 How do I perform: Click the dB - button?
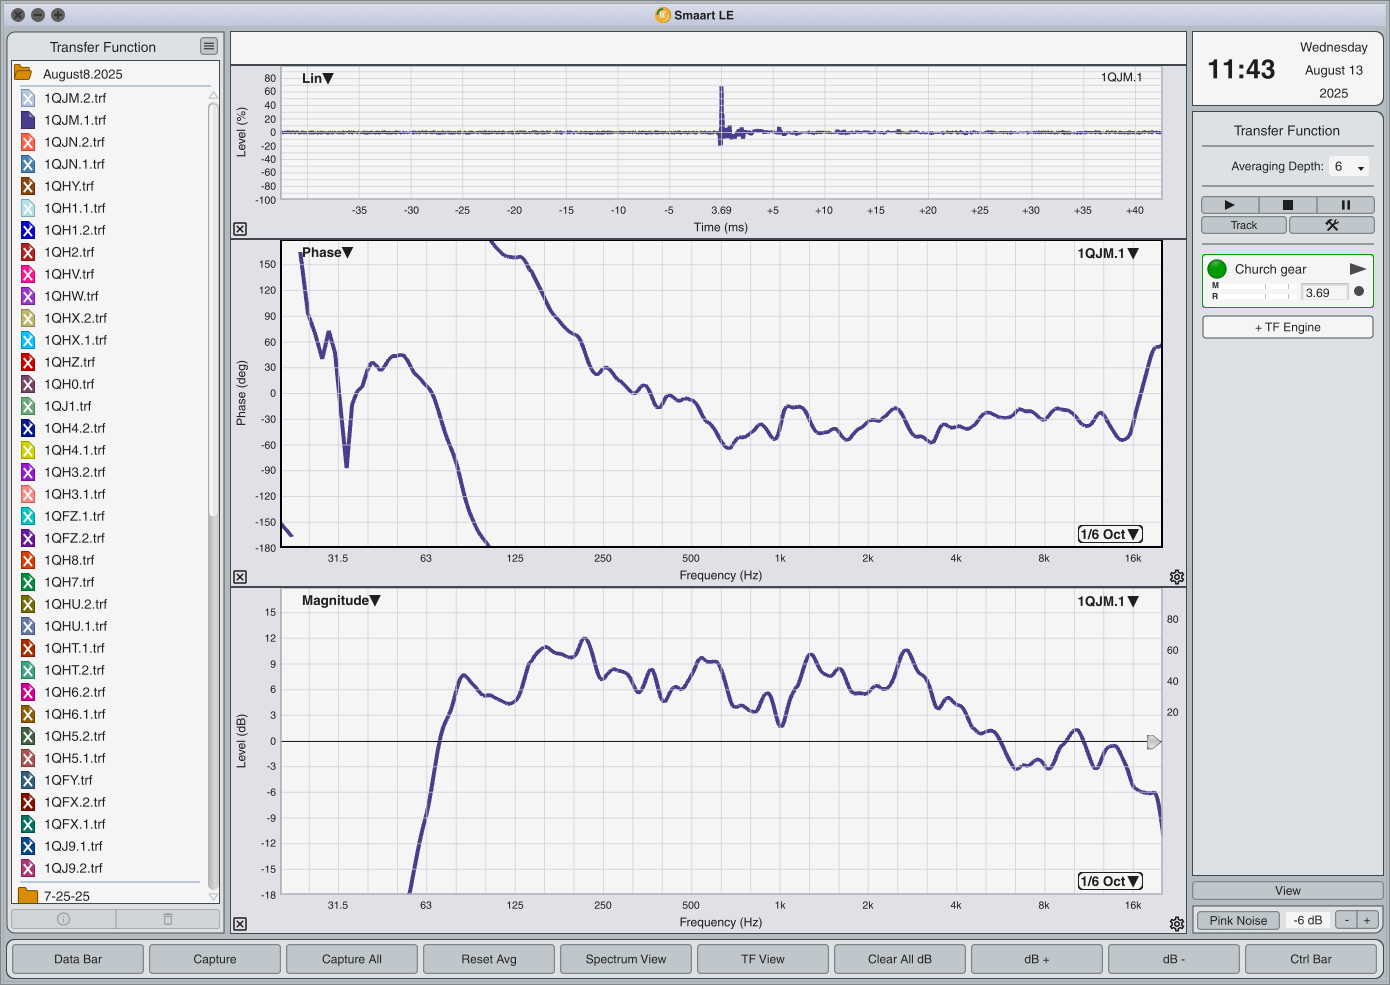pyautogui.click(x=1174, y=959)
